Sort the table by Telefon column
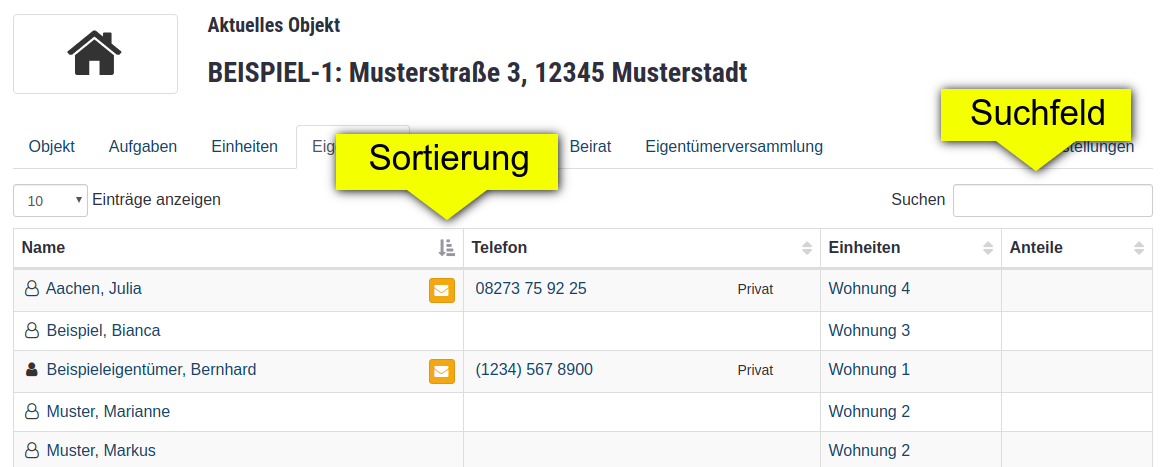This screenshot has width=1168, height=467. (807, 248)
